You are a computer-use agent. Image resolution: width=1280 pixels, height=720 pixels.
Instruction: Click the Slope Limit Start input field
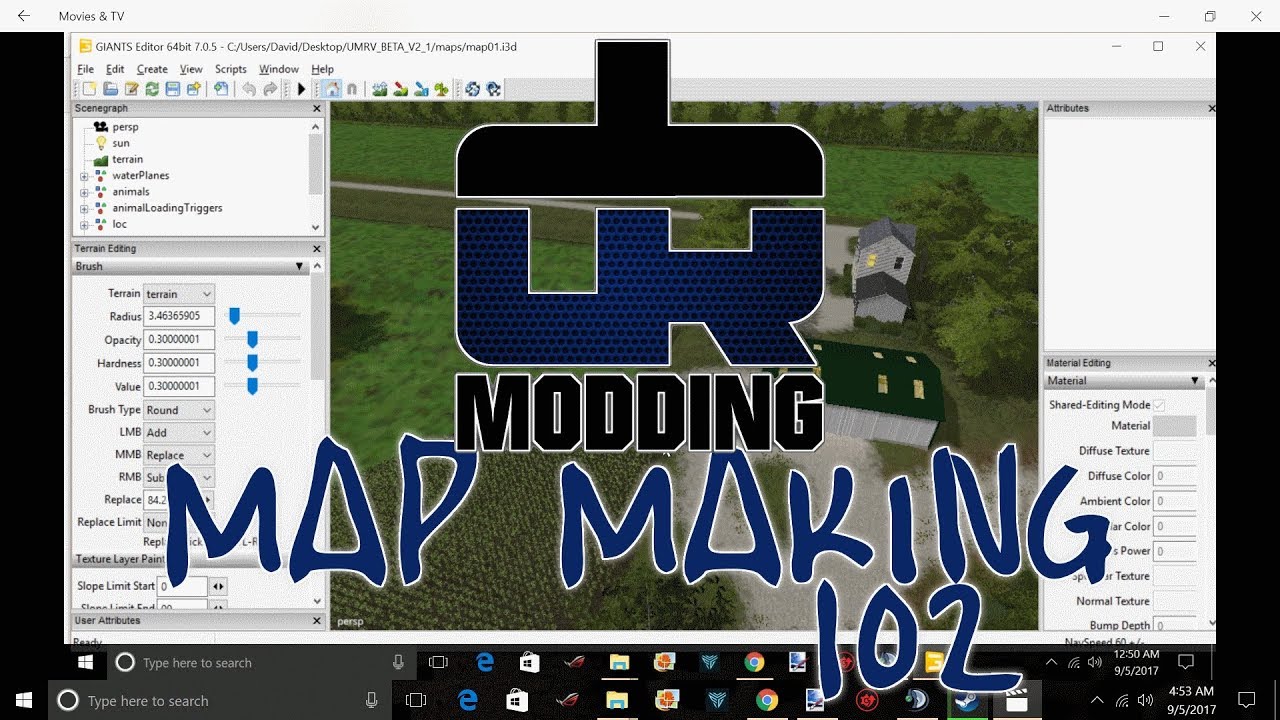(182, 586)
